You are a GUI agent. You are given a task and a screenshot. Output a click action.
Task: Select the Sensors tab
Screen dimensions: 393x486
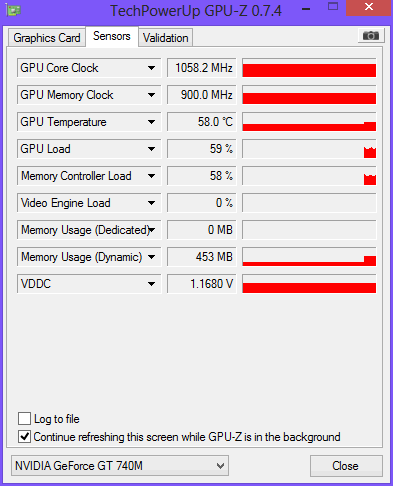(112, 36)
